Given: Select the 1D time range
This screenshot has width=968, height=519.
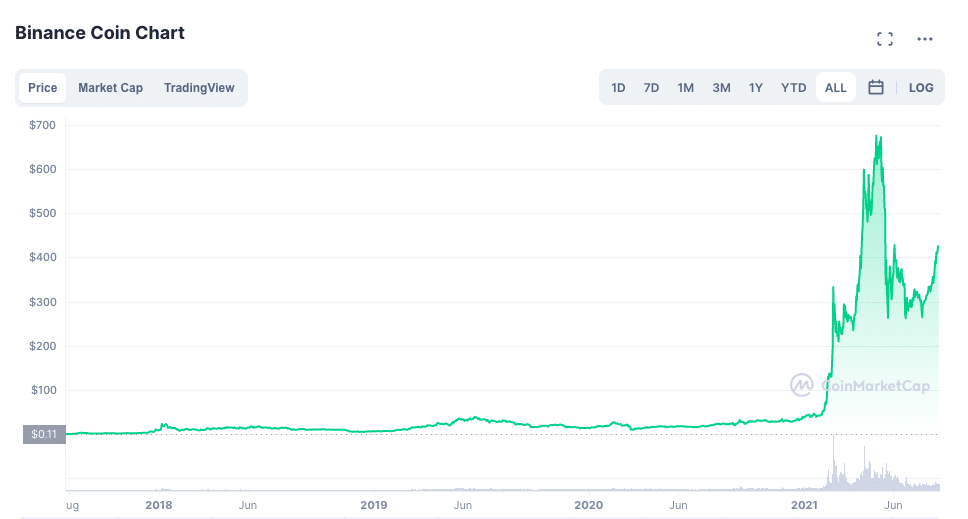Looking at the screenshot, I should click(x=618, y=88).
